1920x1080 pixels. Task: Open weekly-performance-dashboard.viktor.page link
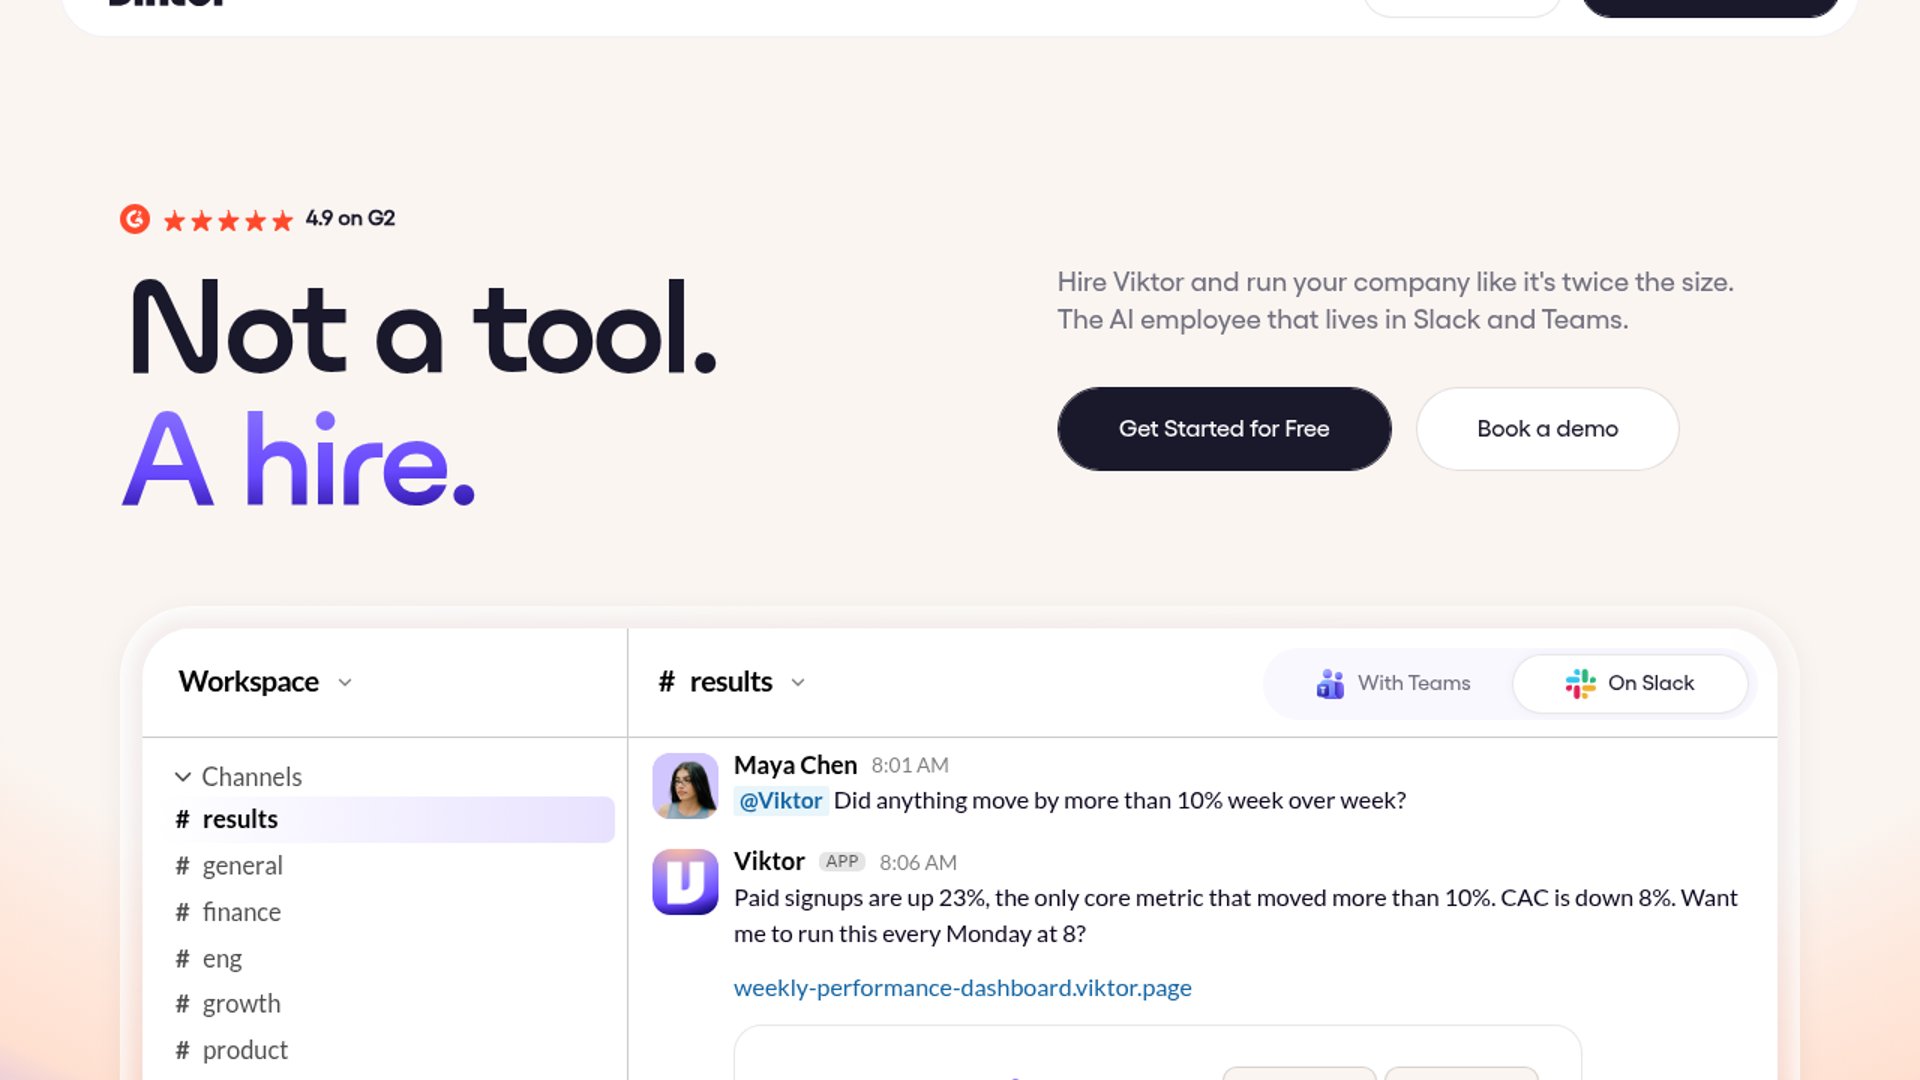pyautogui.click(x=962, y=987)
